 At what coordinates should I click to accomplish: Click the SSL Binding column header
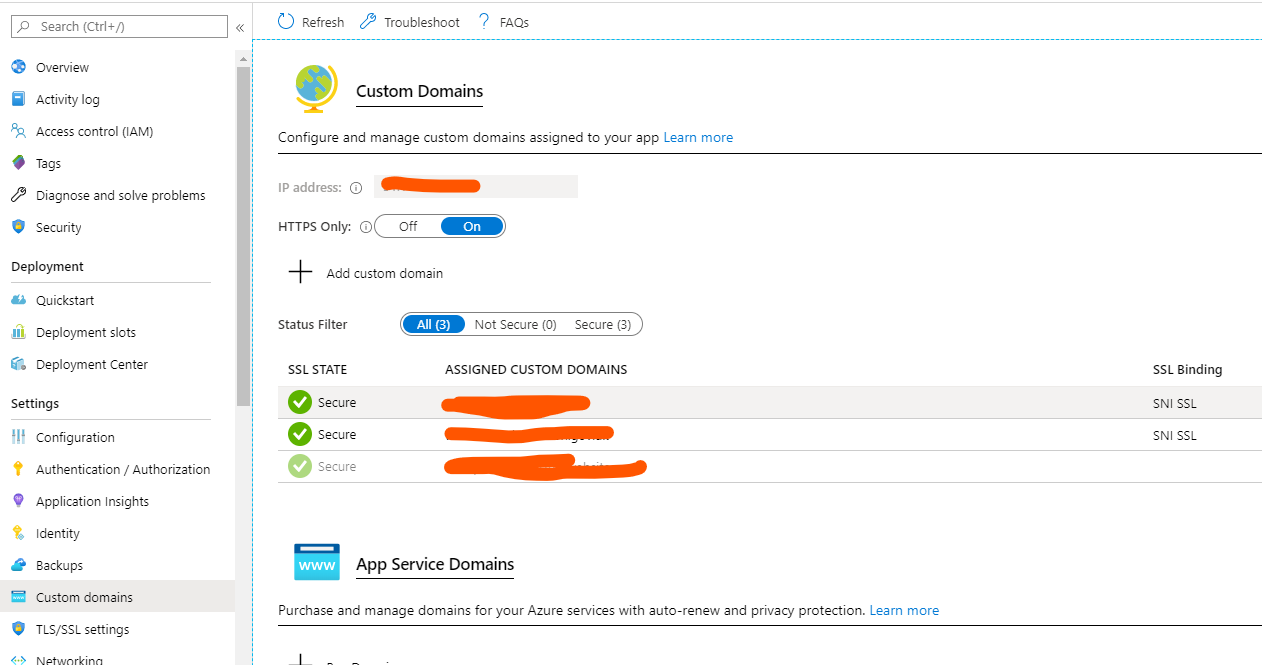pyautogui.click(x=1187, y=369)
